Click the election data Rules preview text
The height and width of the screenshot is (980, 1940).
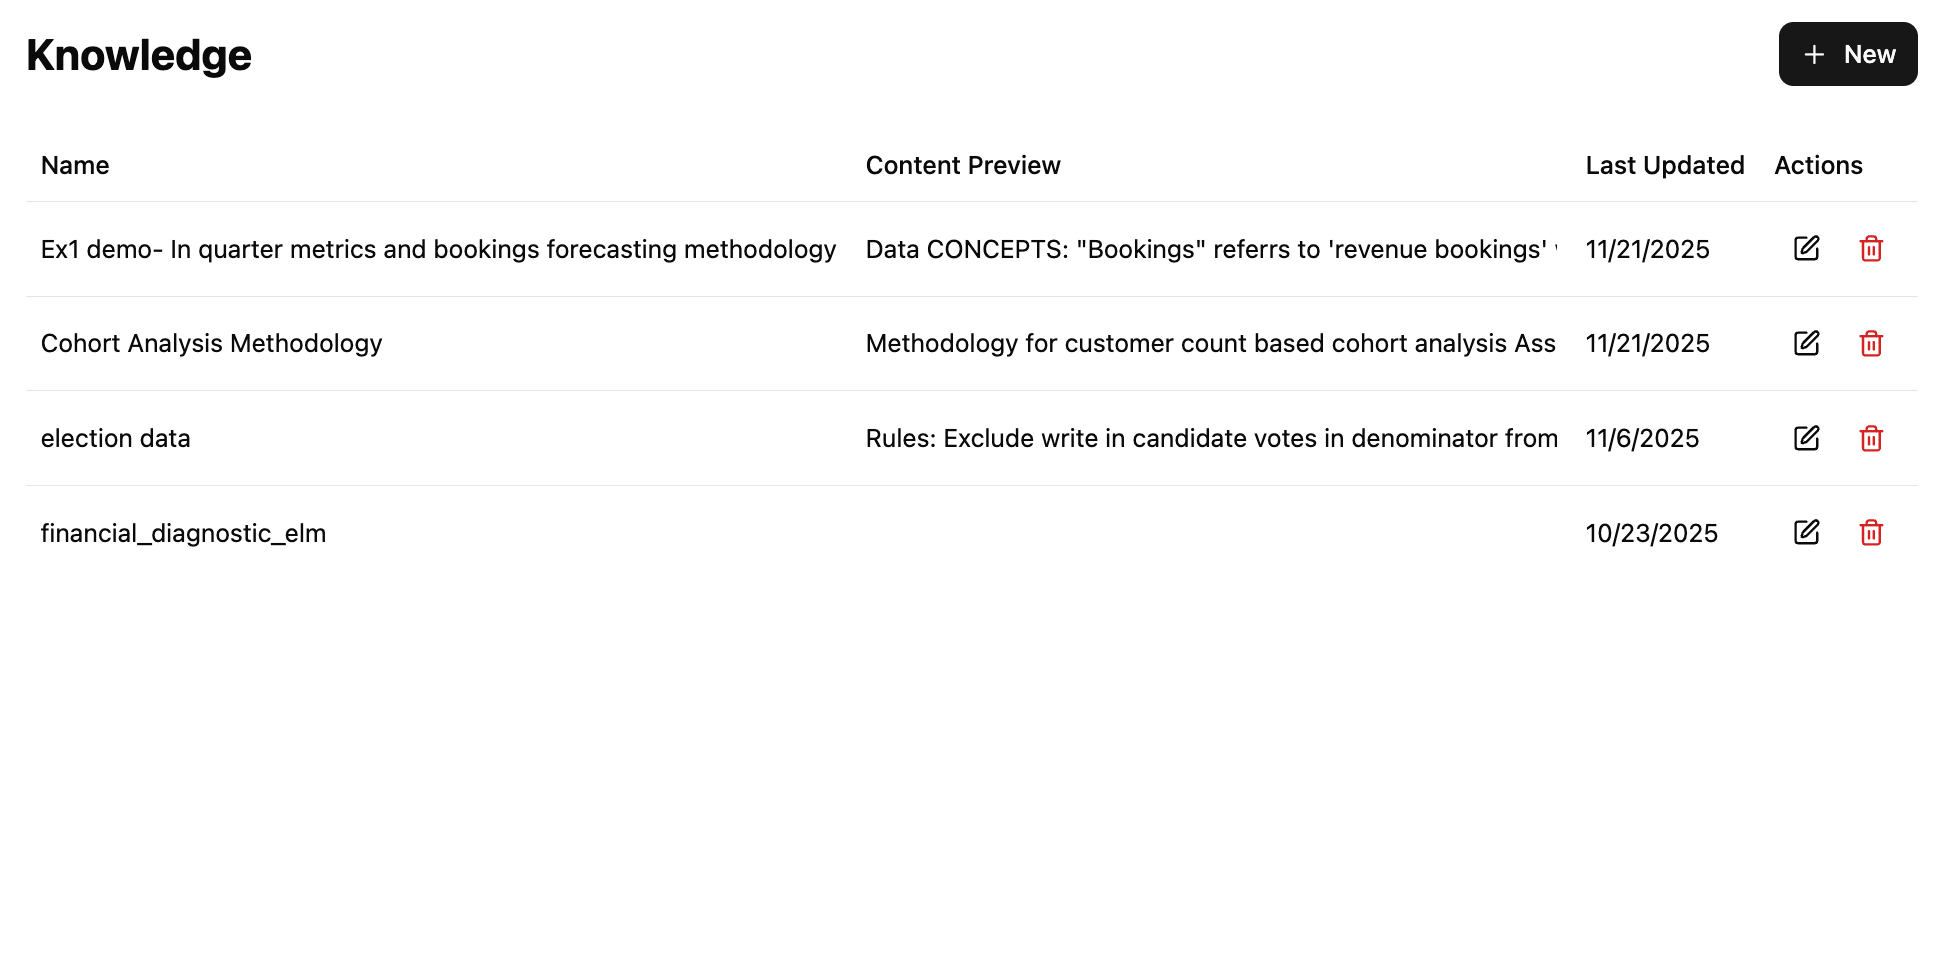point(1210,438)
